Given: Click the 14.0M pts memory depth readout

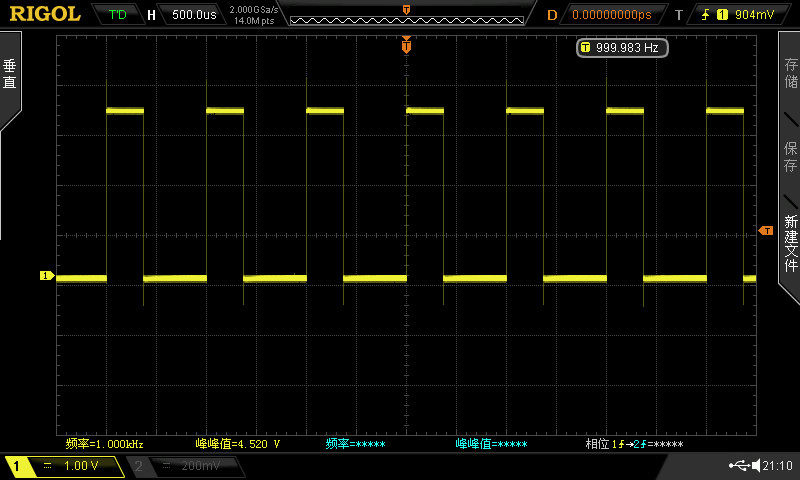Looking at the screenshot, I should click(x=254, y=21).
